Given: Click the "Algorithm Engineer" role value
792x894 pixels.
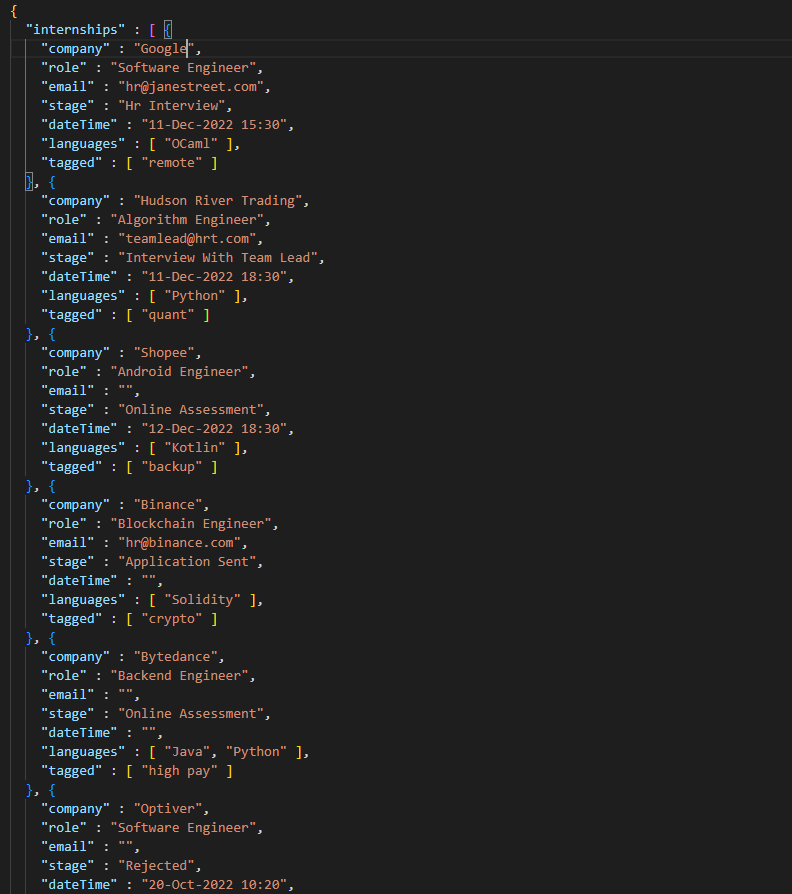Looking at the screenshot, I should coord(187,220).
